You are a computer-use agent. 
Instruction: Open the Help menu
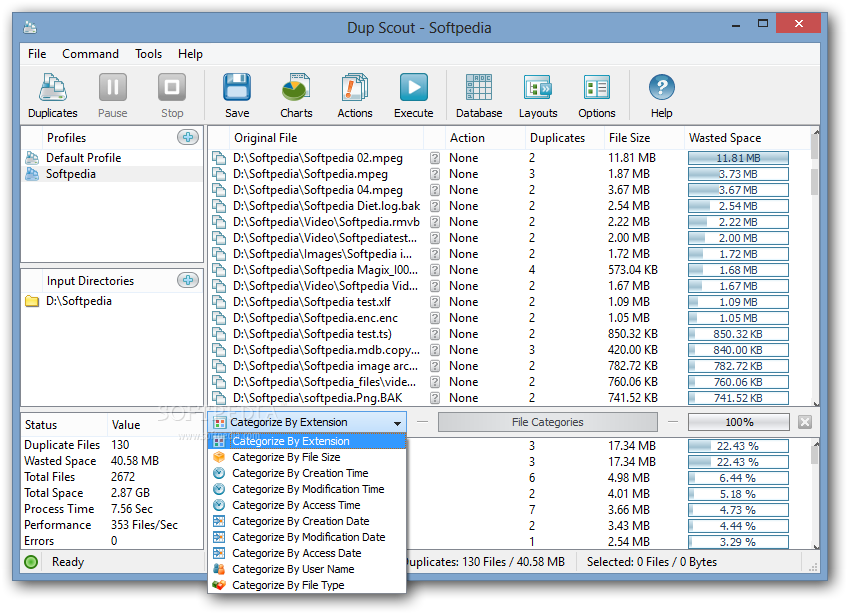pos(190,54)
